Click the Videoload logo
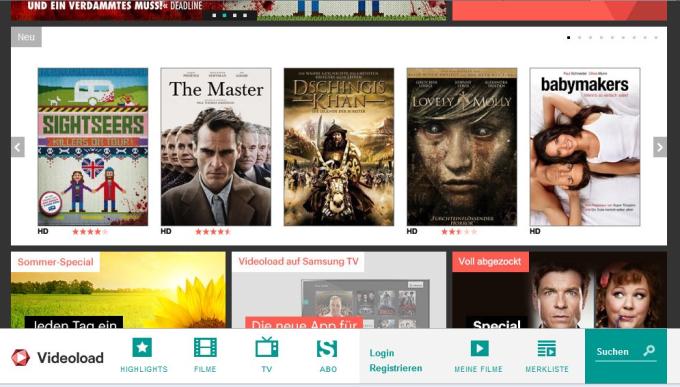The width and height of the screenshot is (680, 387). (57, 357)
